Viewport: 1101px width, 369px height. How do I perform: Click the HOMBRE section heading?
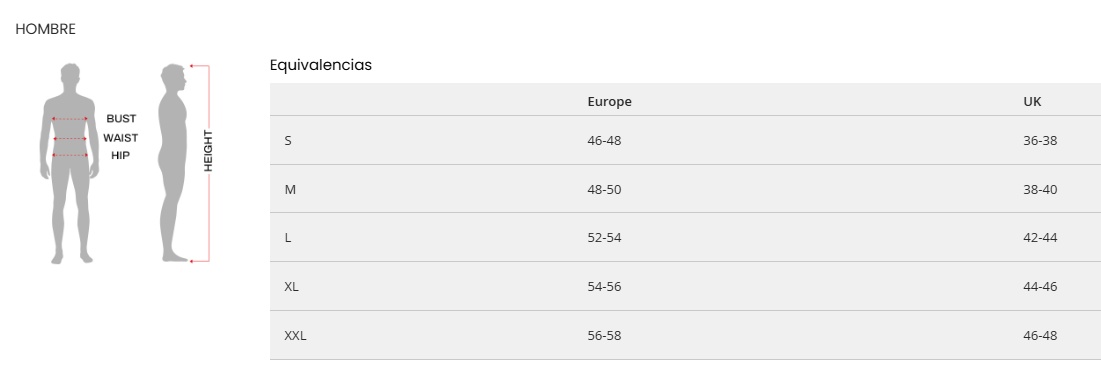(x=46, y=29)
